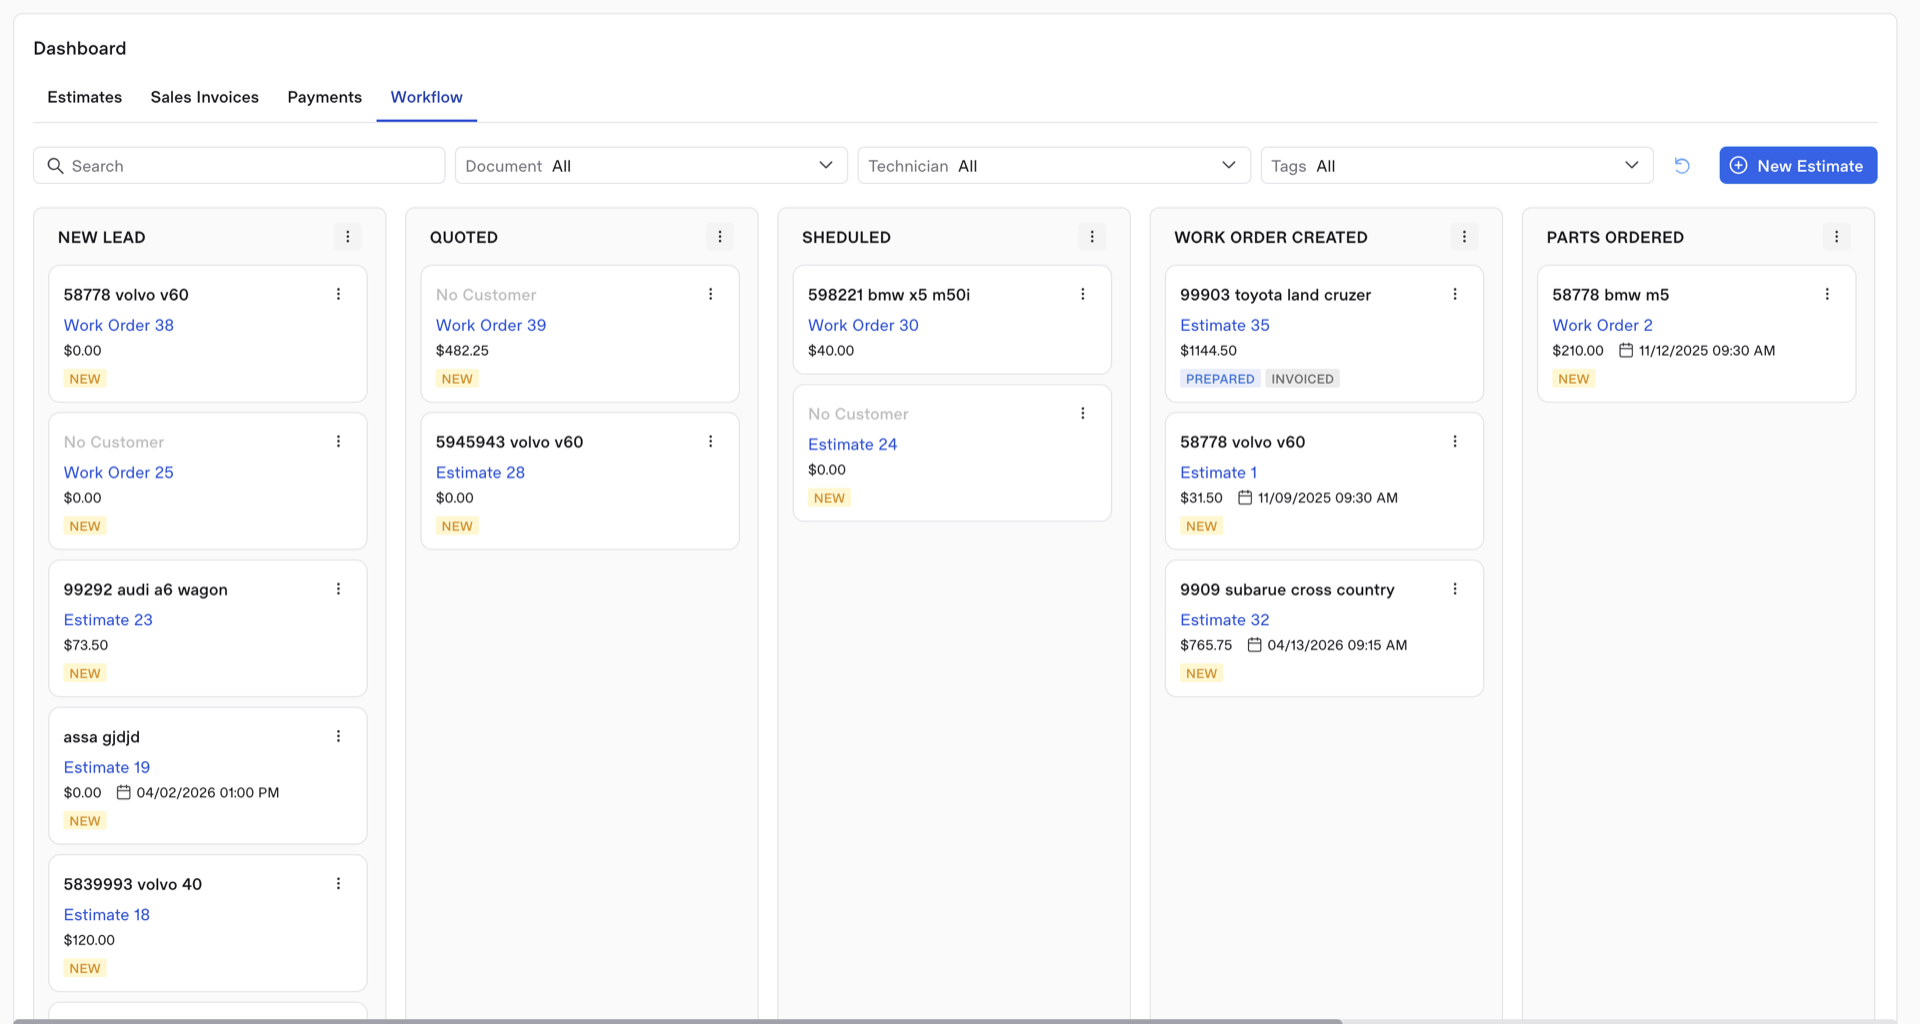
Task: Open kebab menu on 99292 audi a6 wagon card
Action: pos(338,589)
